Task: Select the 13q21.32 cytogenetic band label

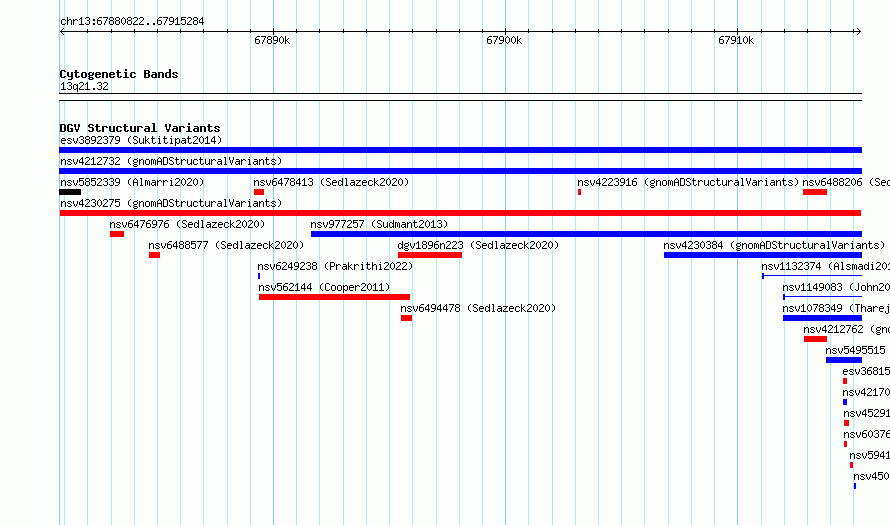Action: point(84,86)
